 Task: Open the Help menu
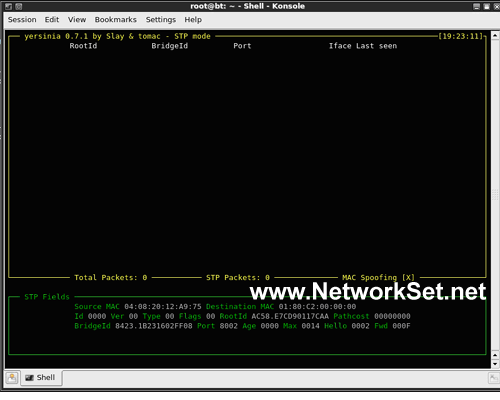pyautogui.click(x=193, y=20)
